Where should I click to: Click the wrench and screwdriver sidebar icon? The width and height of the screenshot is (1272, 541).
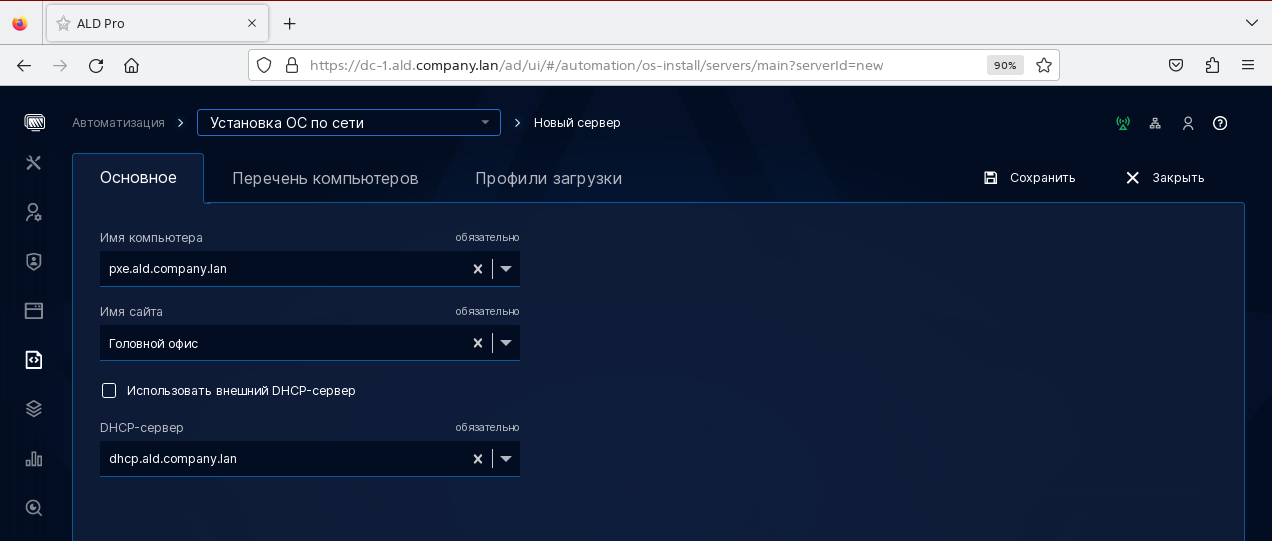click(x=34, y=163)
